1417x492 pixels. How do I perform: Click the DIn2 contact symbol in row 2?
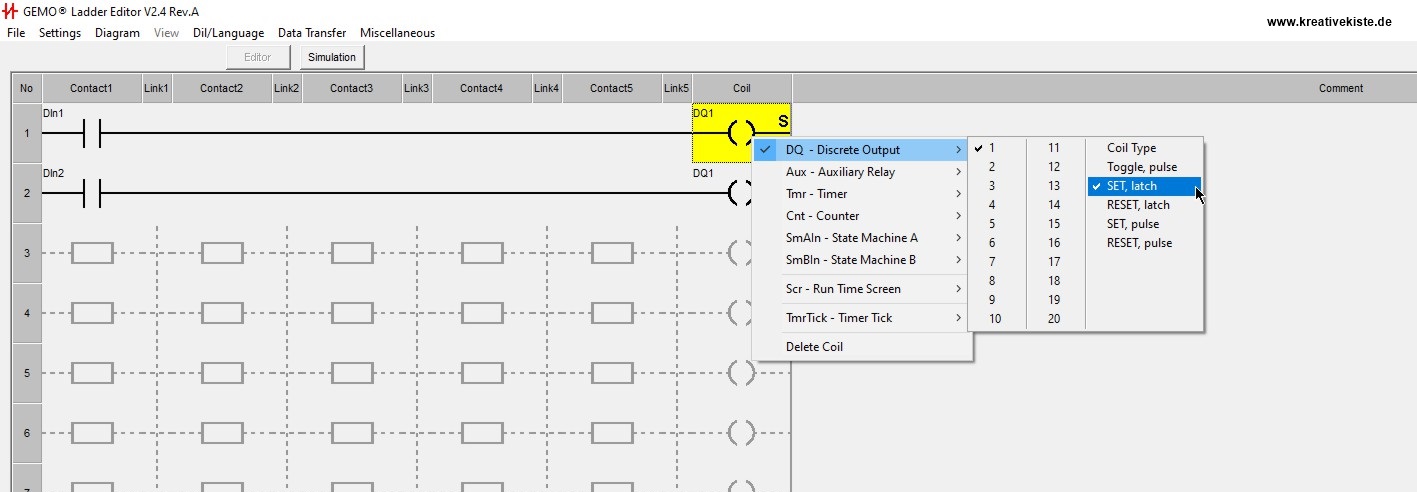coord(92,193)
